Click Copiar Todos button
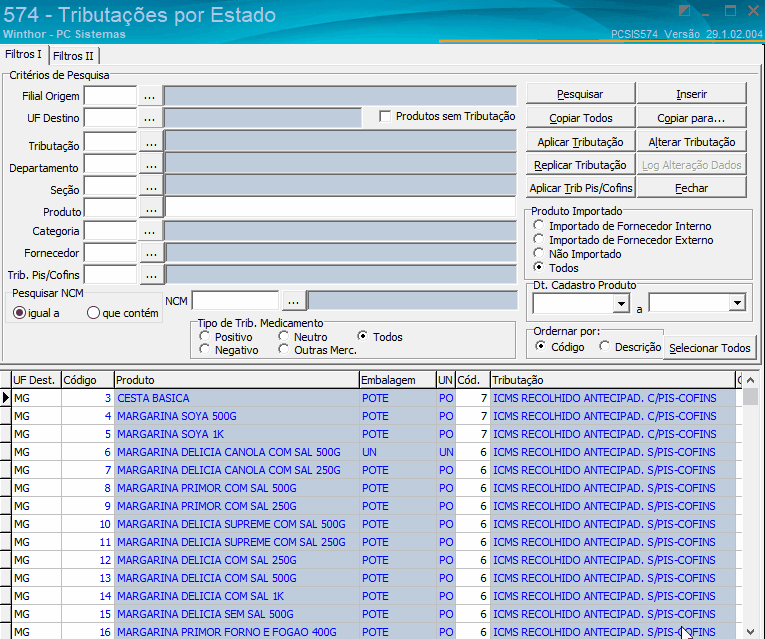This screenshot has height=639, width=765. [x=581, y=118]
